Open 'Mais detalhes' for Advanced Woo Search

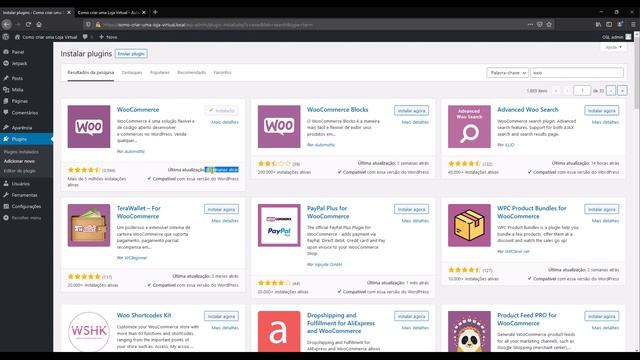605,122
